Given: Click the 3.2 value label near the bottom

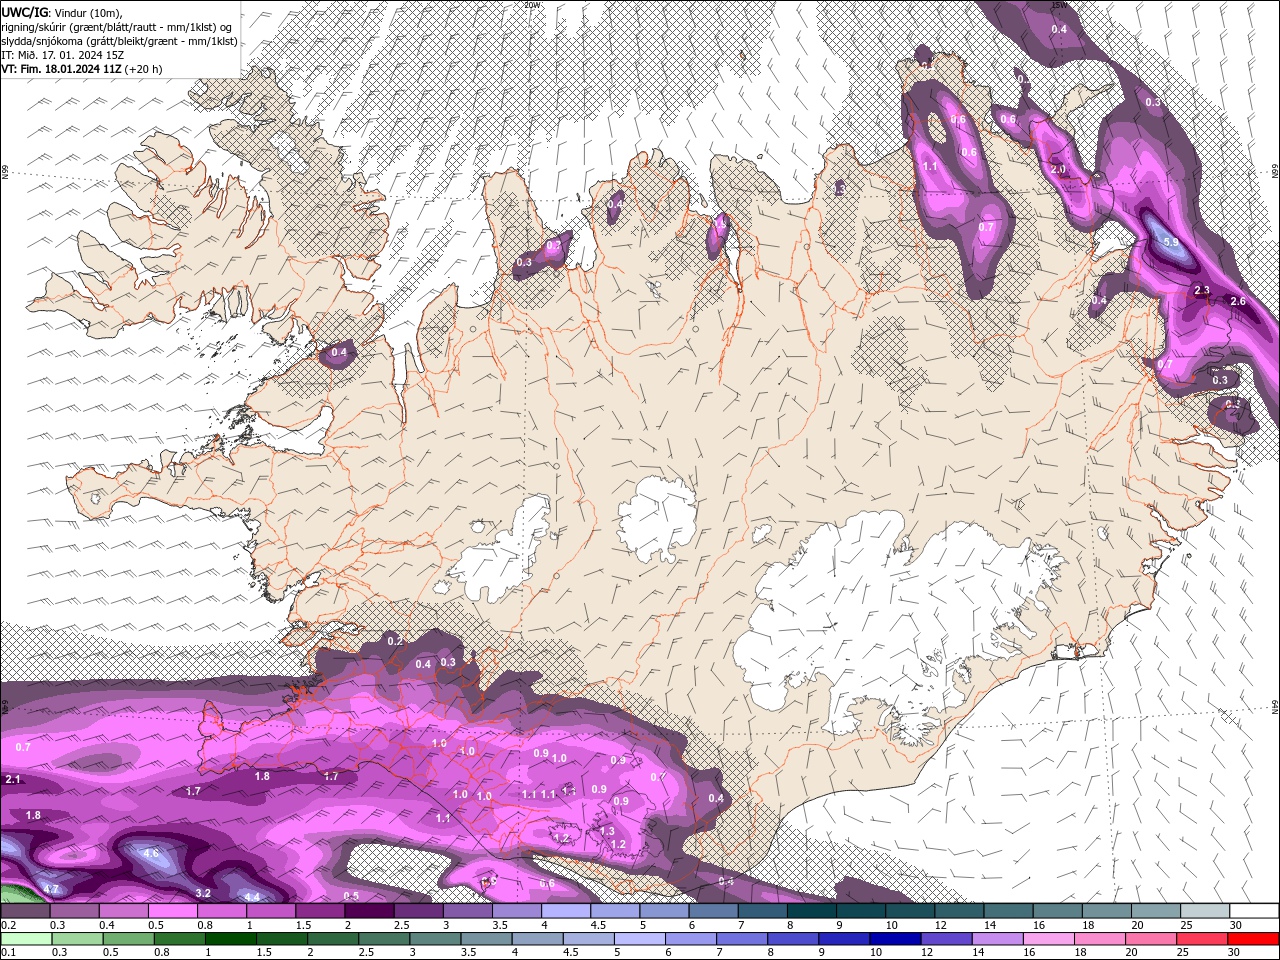Looking at the screenshot, I should pyautogui.click(x=203, y=893).
